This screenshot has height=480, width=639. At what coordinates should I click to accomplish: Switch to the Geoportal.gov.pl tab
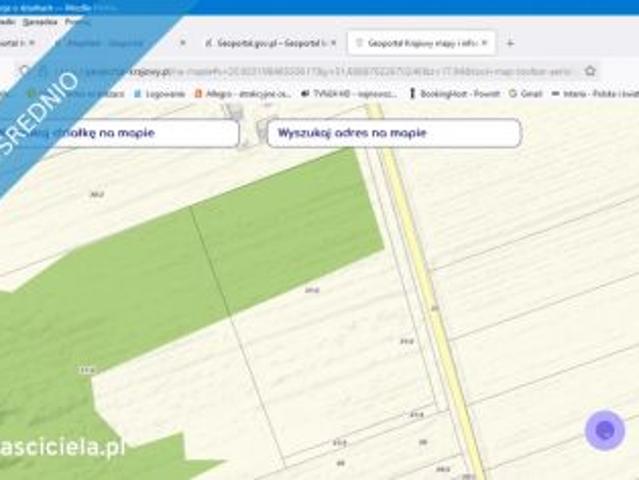click(263, 43)
